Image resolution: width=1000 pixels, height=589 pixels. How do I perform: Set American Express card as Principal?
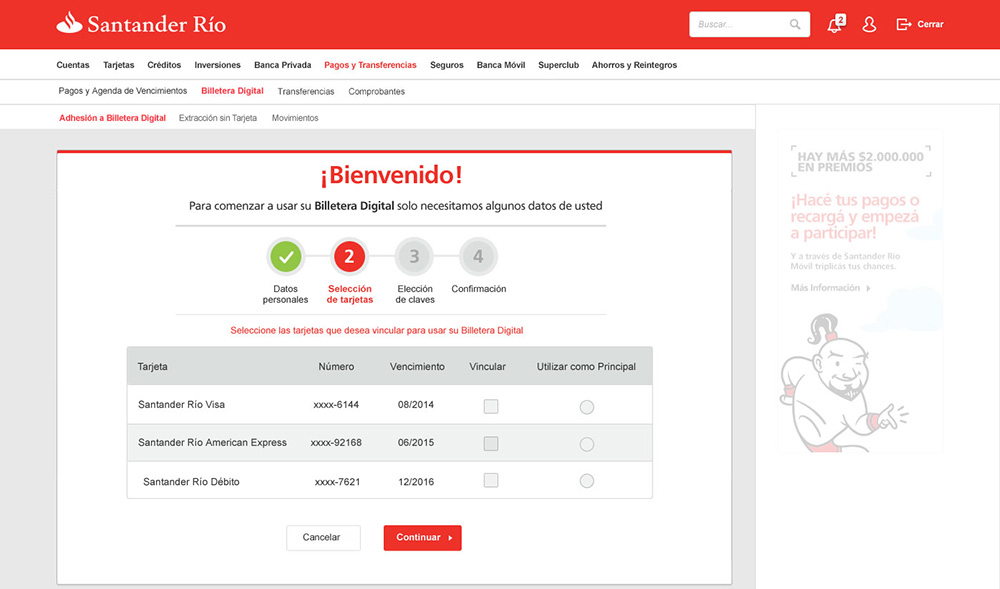[587, 444]
